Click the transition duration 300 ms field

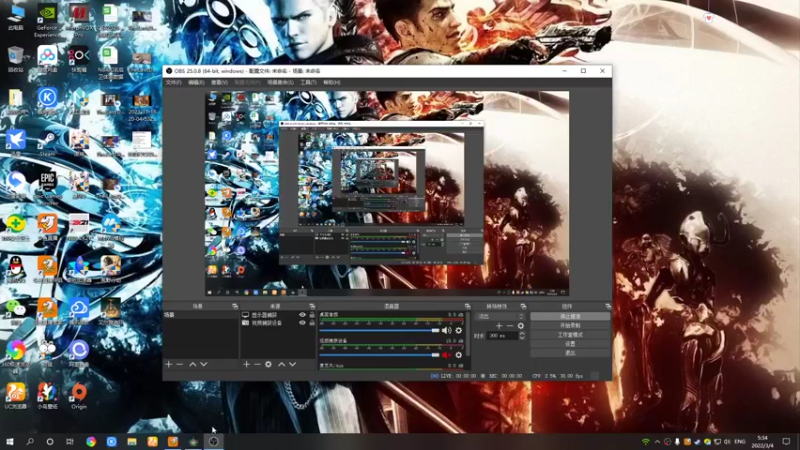pos(503,336)
